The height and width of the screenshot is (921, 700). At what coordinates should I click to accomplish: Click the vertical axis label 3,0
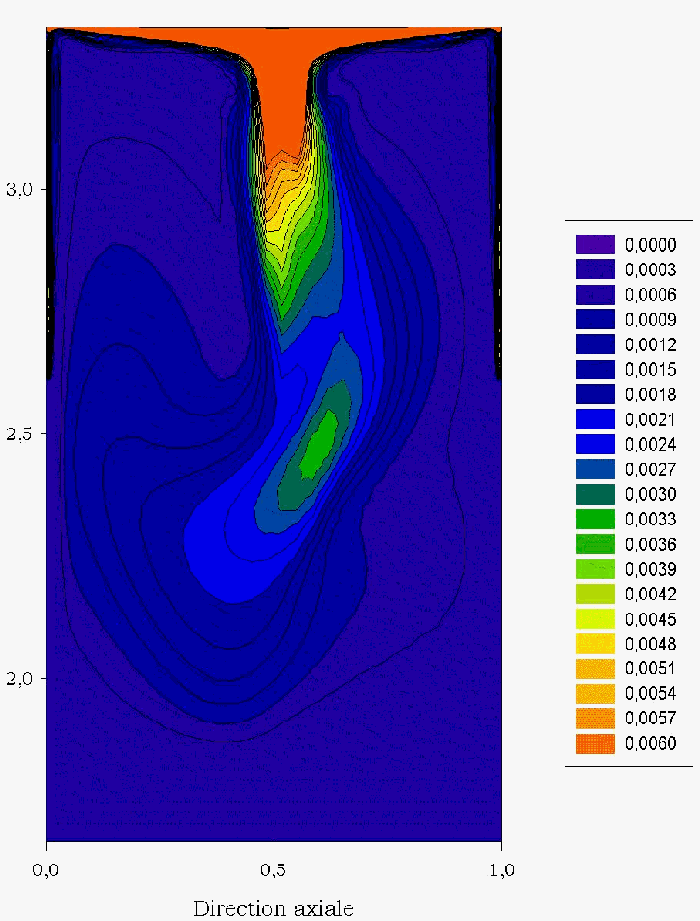pos(18,190)
